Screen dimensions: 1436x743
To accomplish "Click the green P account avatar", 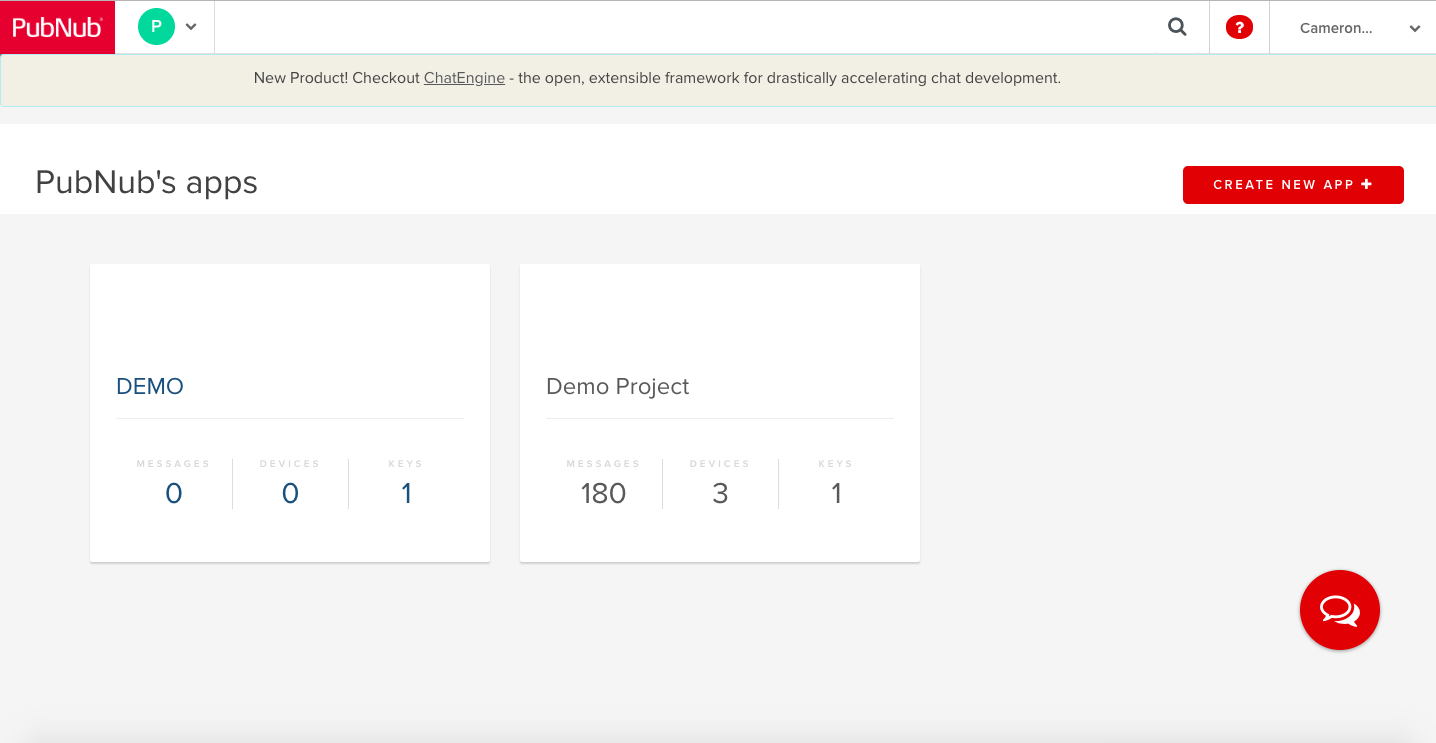I will coord(156,27).
